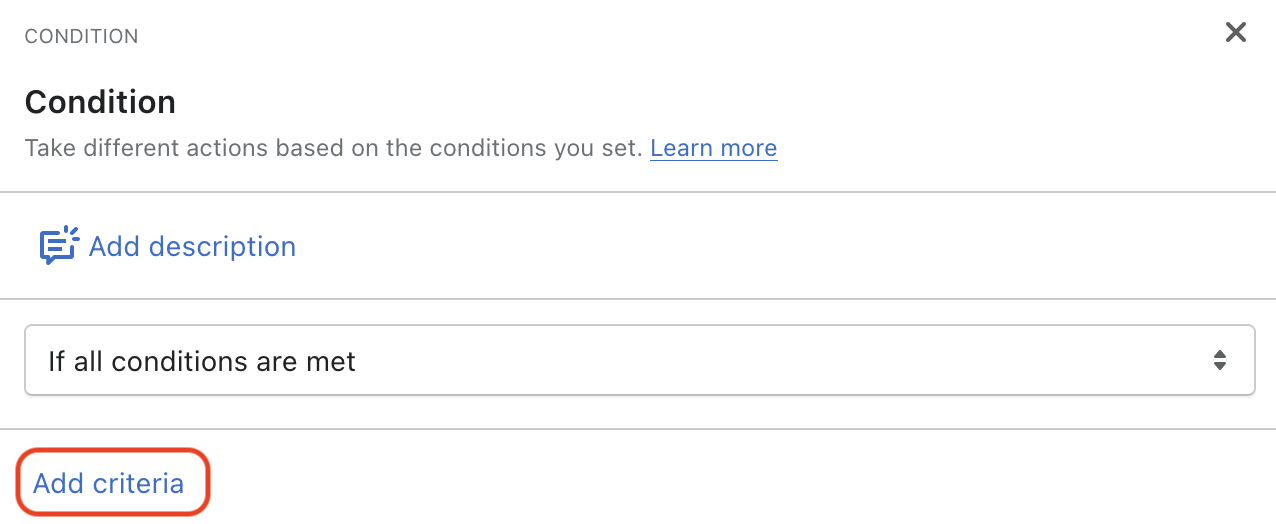Viewport: 1276px width, 524px height.
Task: Select the speech bubble icon beside Add description
Action: click(x=59, y=246)
